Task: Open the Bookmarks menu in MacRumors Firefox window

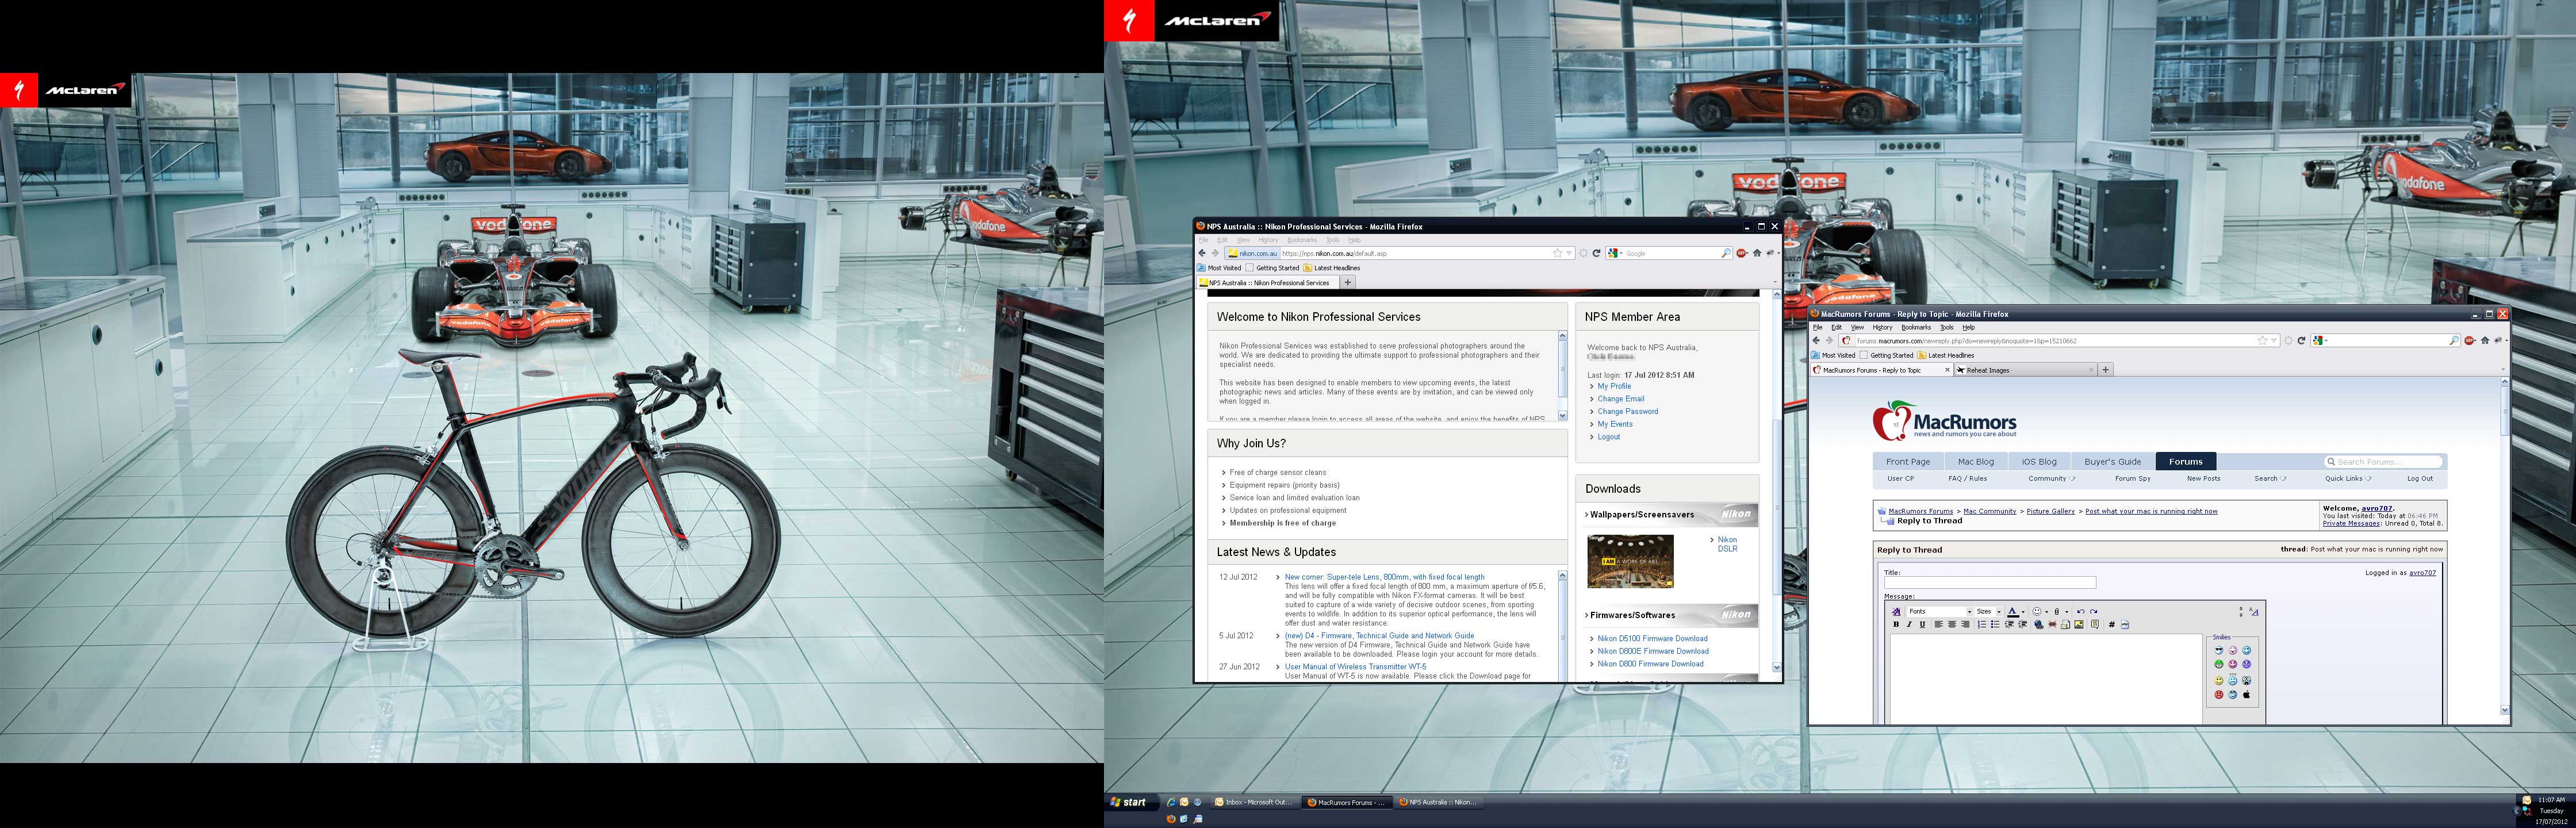Action: [x=1916, y=327]
